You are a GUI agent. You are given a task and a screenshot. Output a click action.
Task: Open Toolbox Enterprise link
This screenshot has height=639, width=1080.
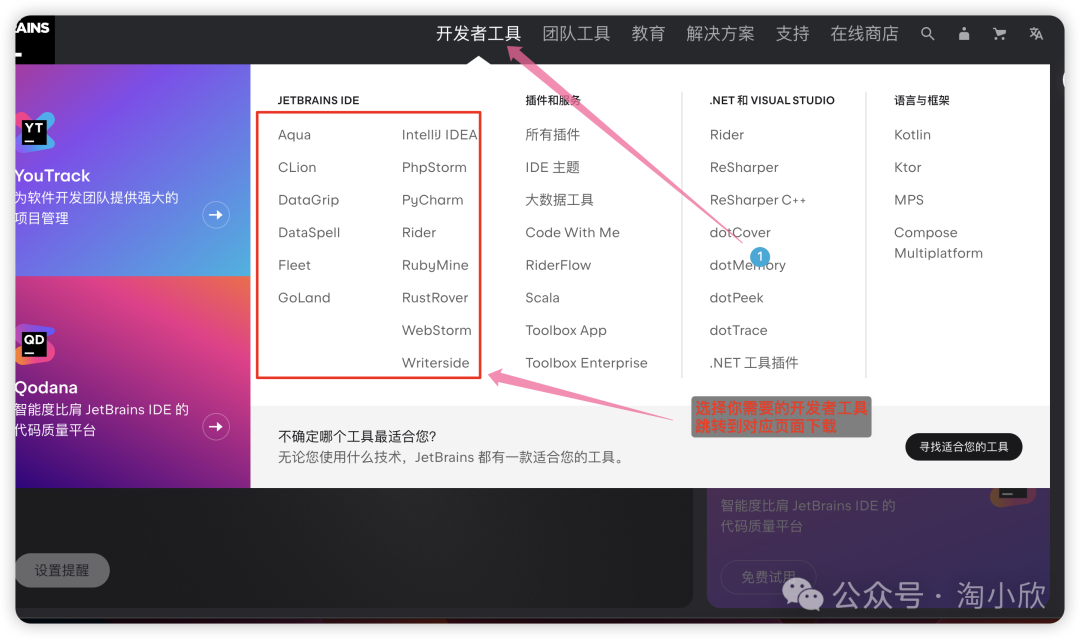(x=586, y=363)
